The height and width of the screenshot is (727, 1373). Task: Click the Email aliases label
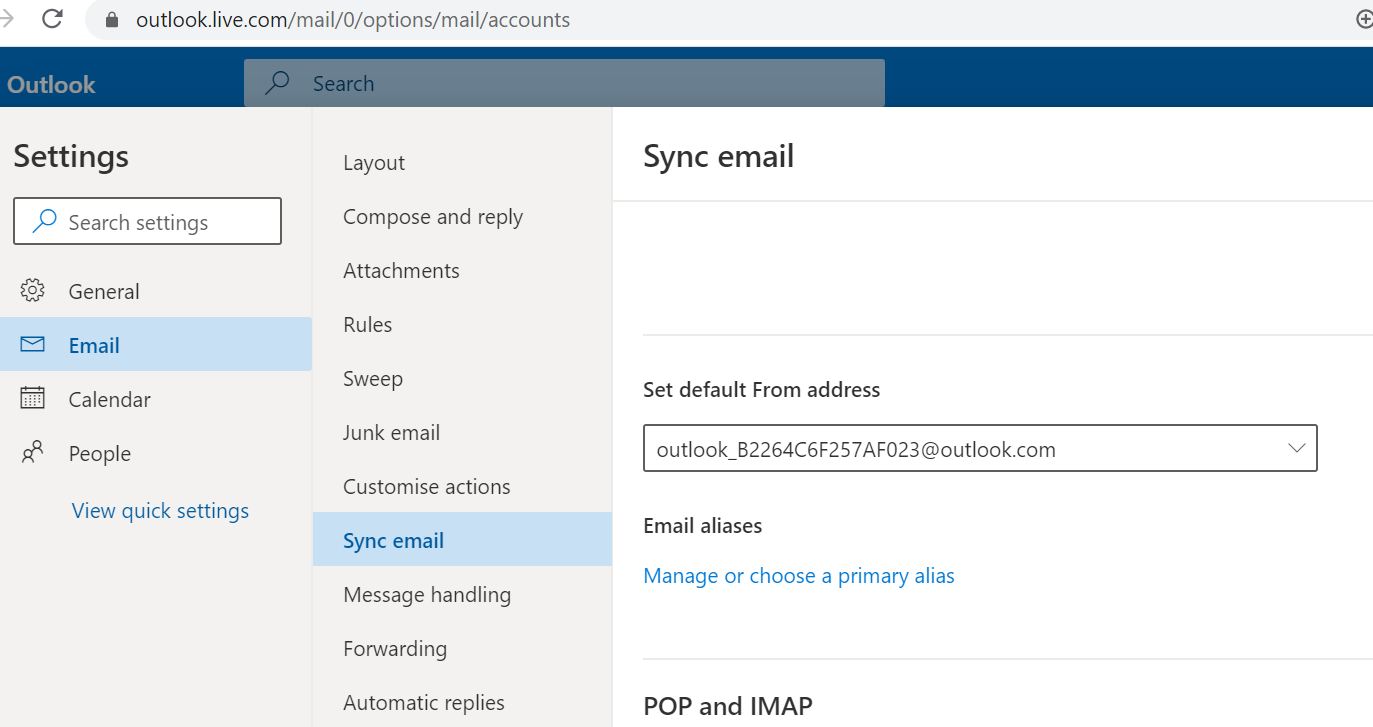coord(703,526)
